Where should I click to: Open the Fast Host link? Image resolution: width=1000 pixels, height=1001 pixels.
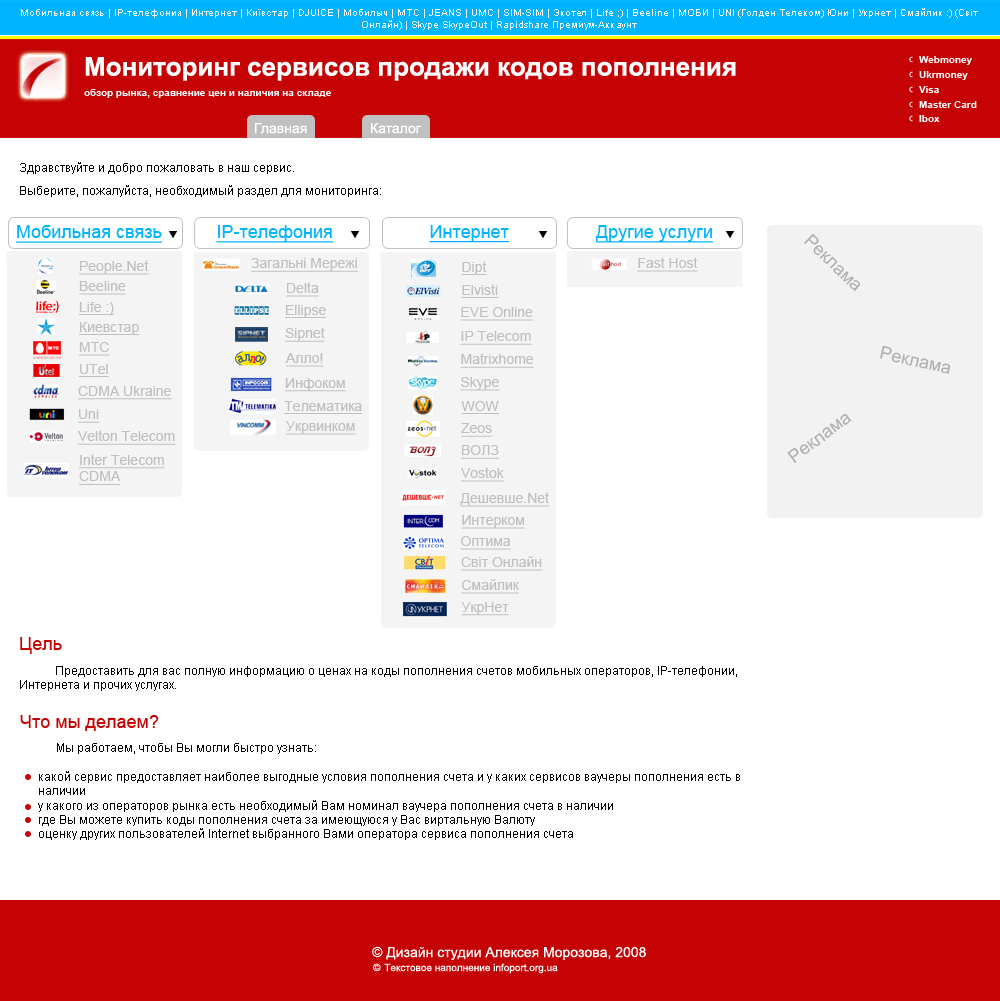pyautogui.click(x=667, y=263)
